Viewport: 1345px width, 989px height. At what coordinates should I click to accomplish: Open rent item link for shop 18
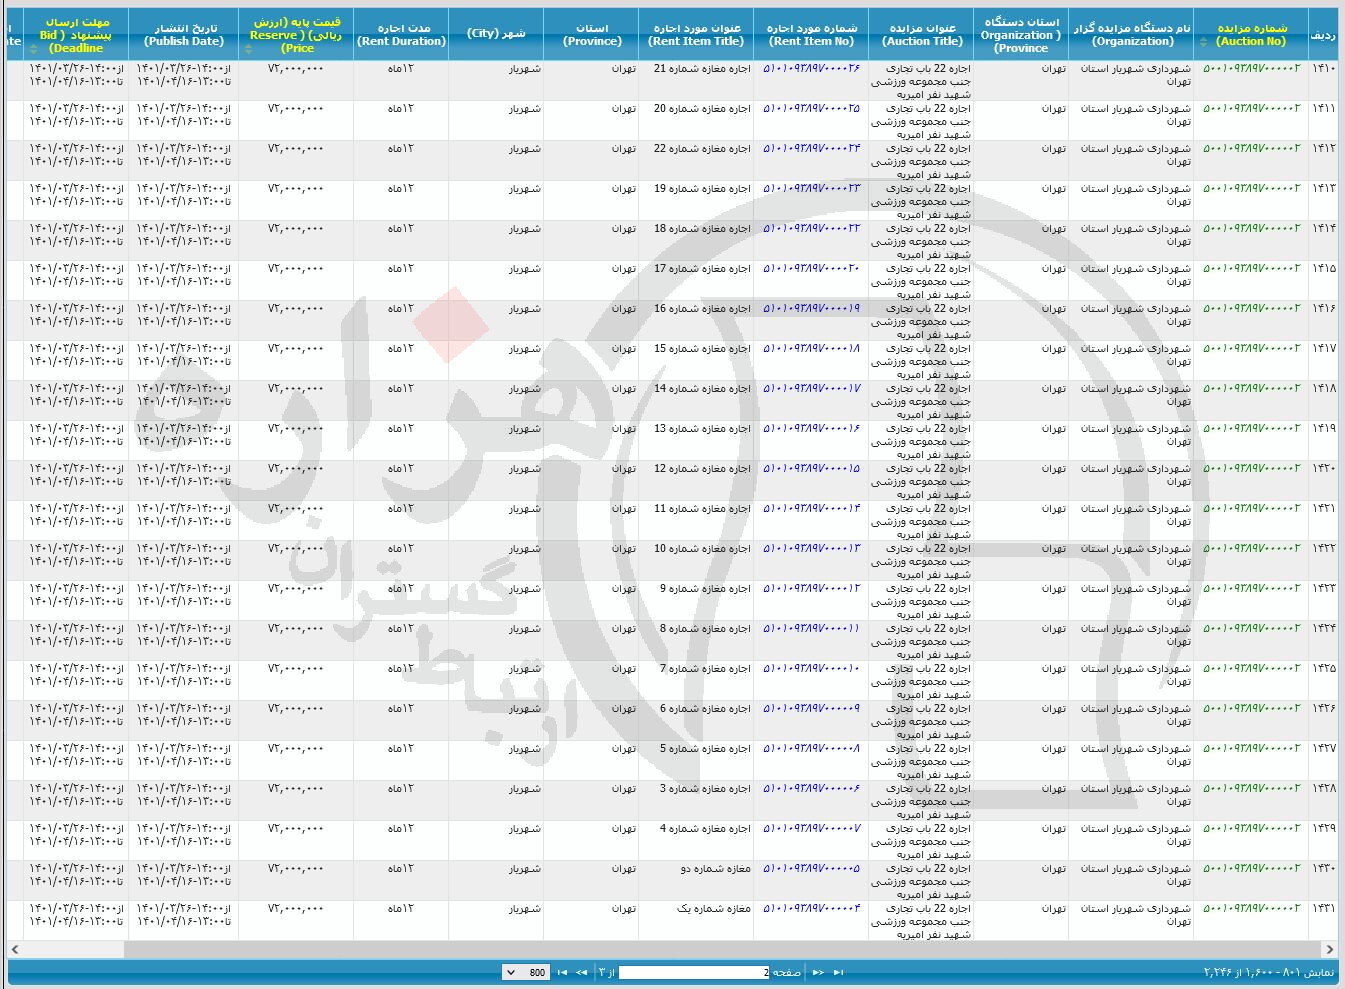[811, 229]
